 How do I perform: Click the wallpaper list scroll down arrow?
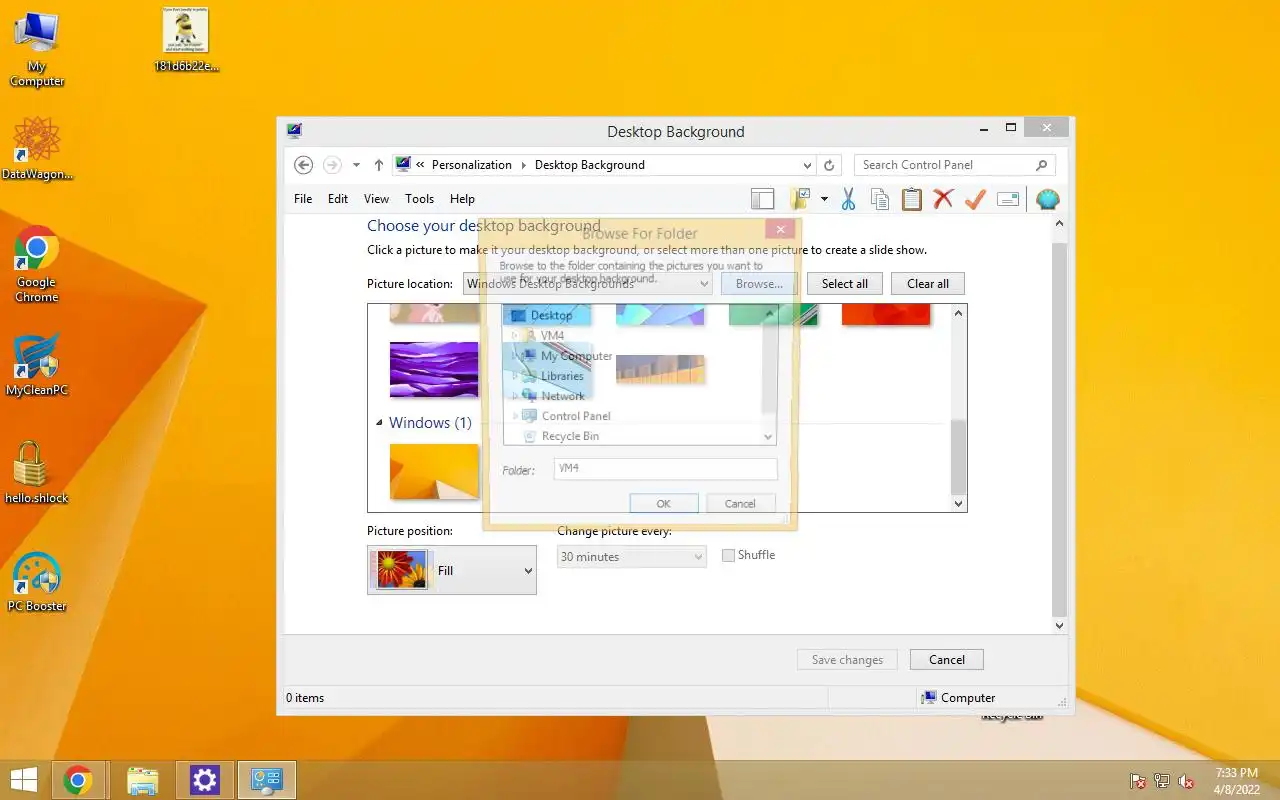point(959,503)
